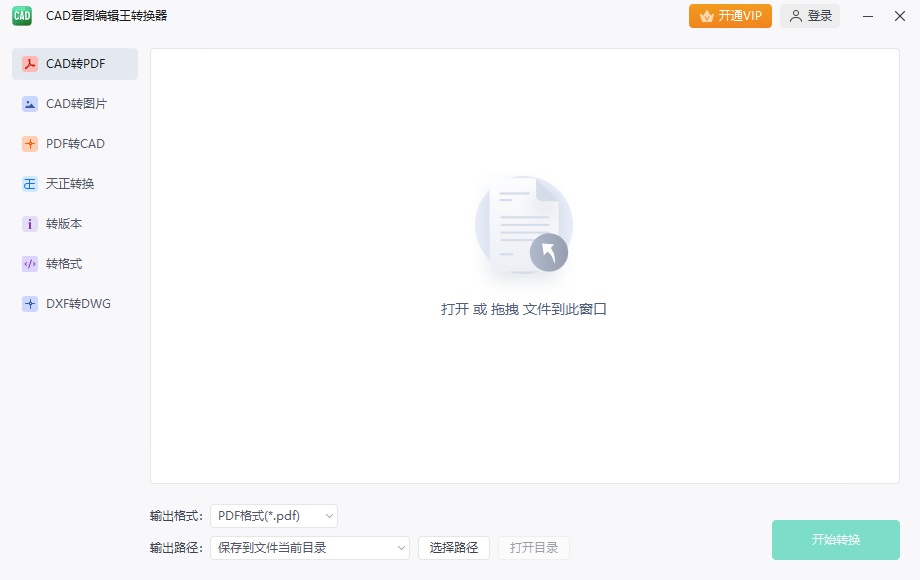
Task: Click the 打开 或 拖拽 文件到此窗口 text
Action: (524, 309)
